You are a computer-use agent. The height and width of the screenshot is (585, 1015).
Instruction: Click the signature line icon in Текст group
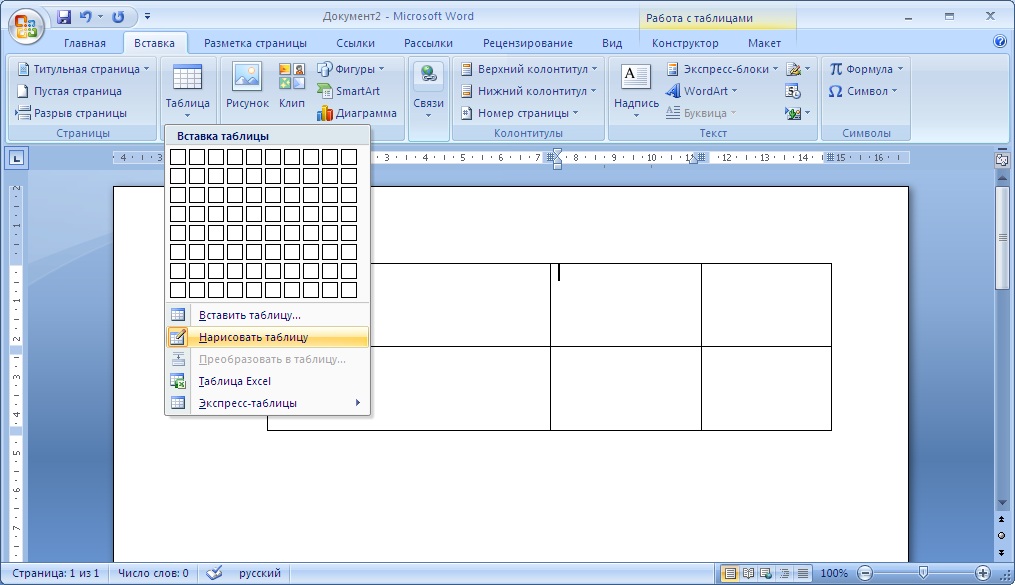tap(798, 69)
